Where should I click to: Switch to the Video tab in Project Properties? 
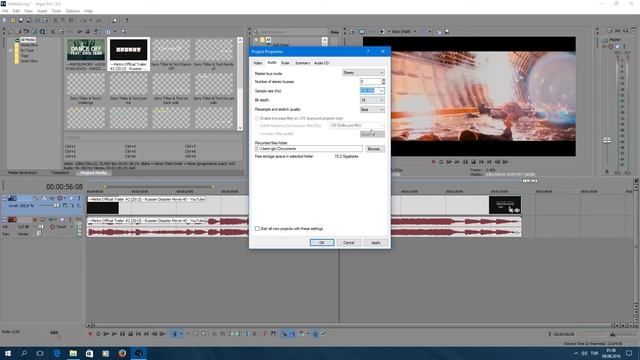(x=258, y=63)
